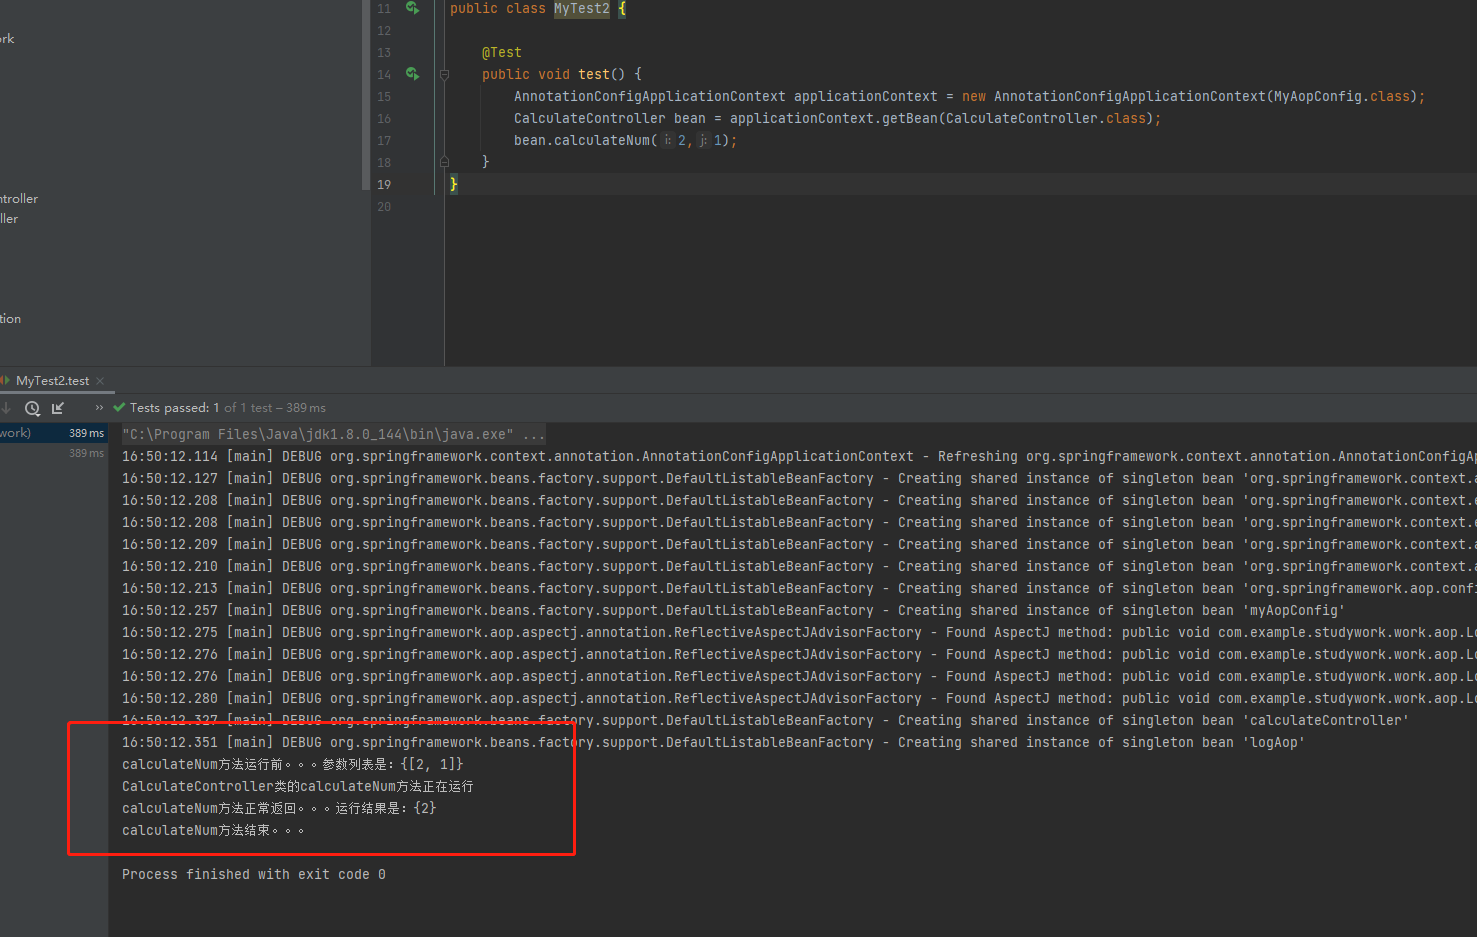Click the import tests from file icon
The height and width of the screenshot is (937, 1477).
(58, 408)
